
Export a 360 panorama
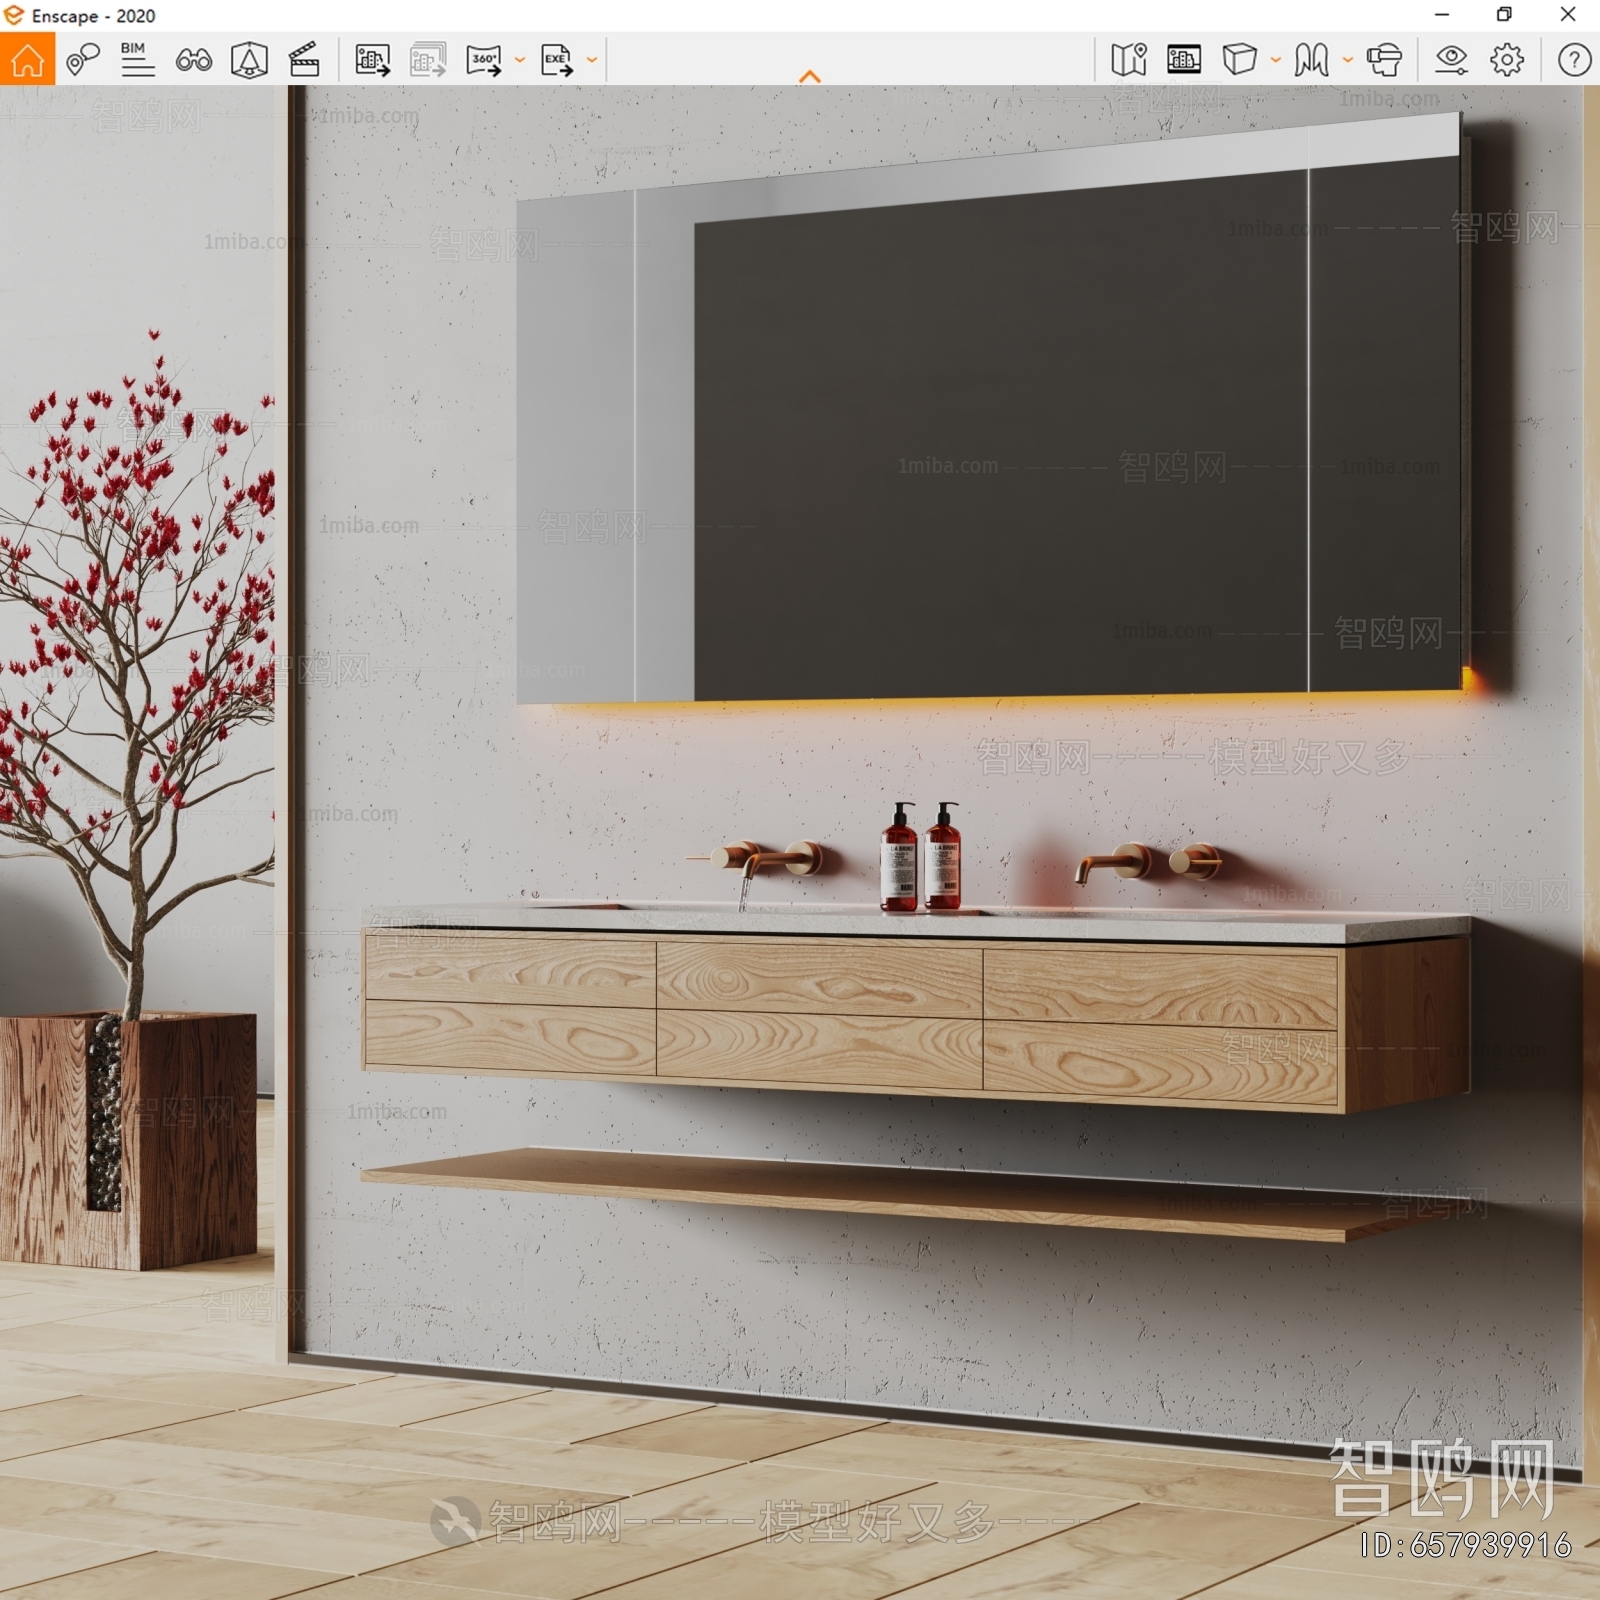click(x=484, y=60)
